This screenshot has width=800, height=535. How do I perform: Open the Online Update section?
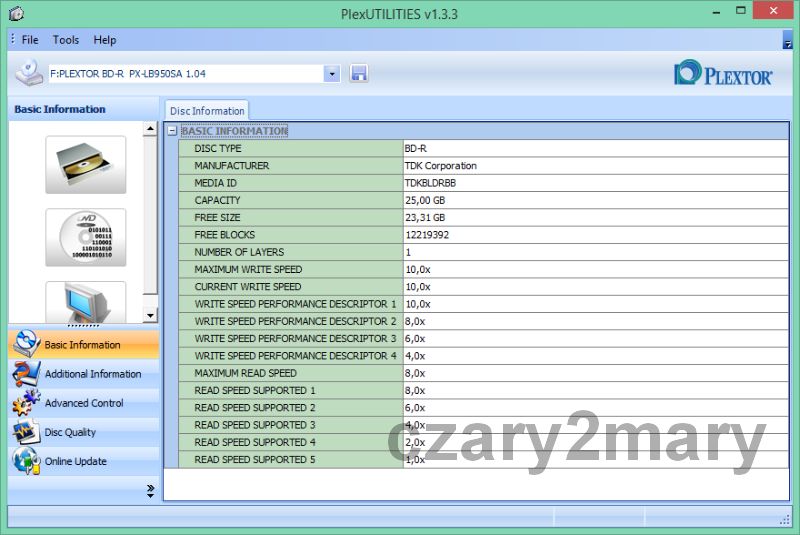(84, 461)
